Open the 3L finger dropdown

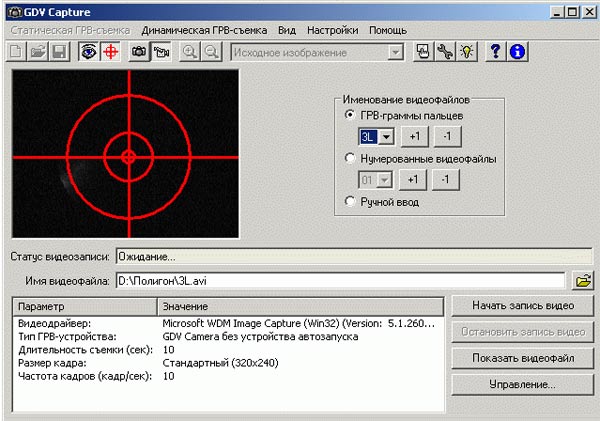386,137
